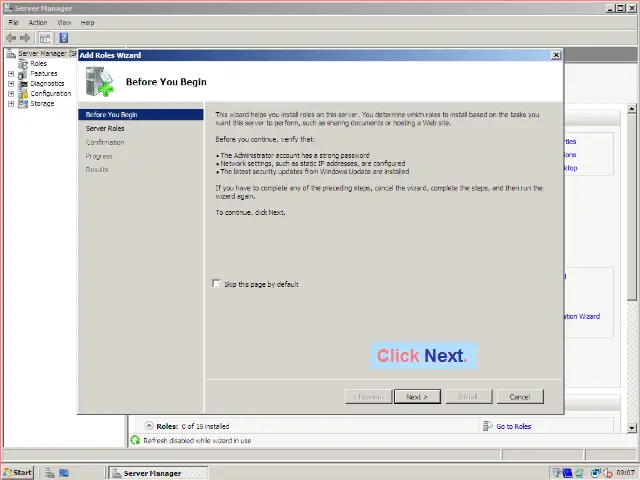This screenshot has height=480, width=640.
Task: Collapse the Roles summary section chevron
Action: coord(149,426)
